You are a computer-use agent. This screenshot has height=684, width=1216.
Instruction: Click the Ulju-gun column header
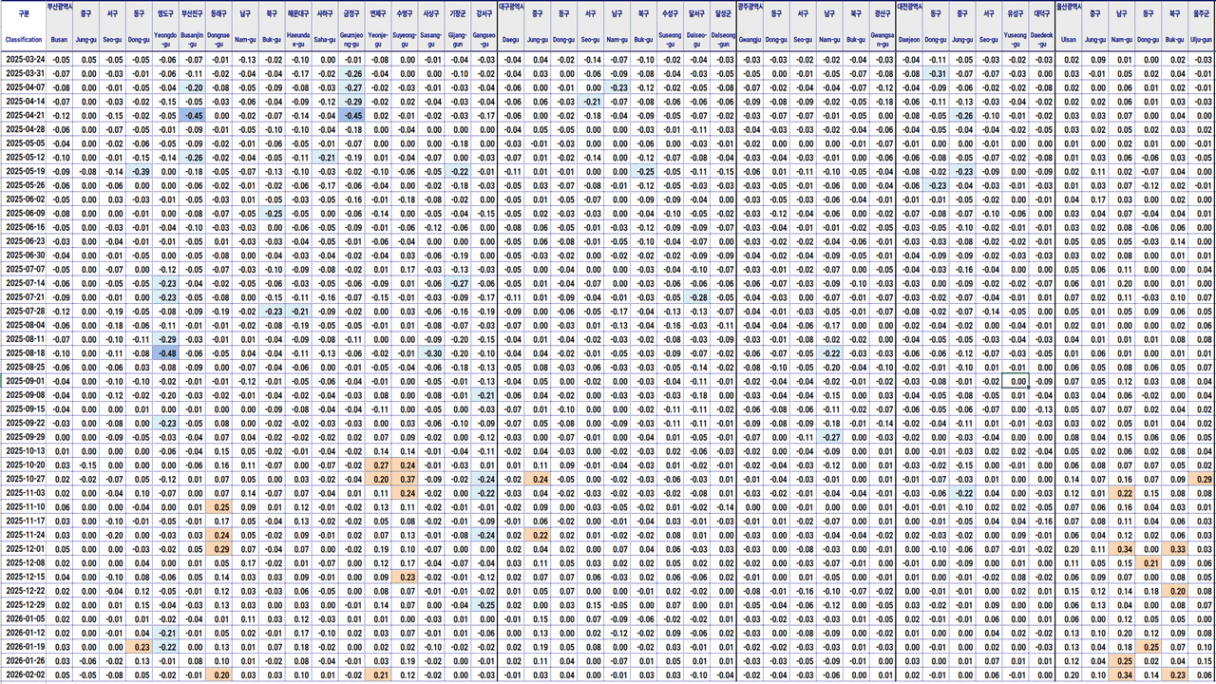[x=1200, y=40]
